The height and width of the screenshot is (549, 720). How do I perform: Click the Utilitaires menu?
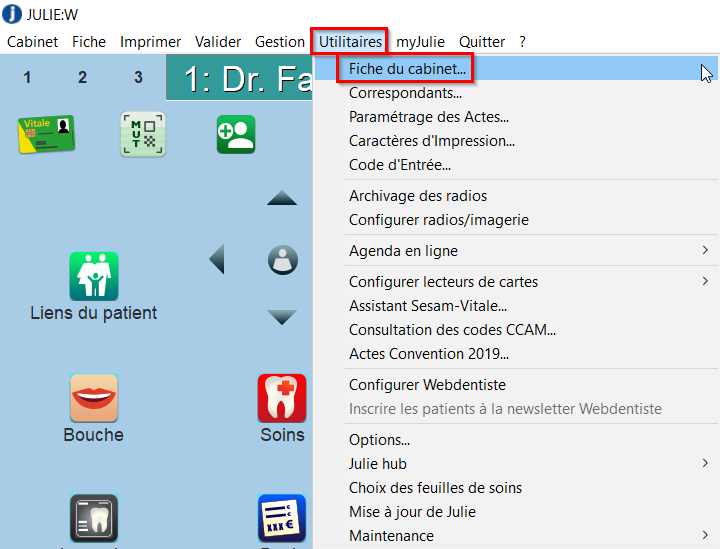pos(350,42)
